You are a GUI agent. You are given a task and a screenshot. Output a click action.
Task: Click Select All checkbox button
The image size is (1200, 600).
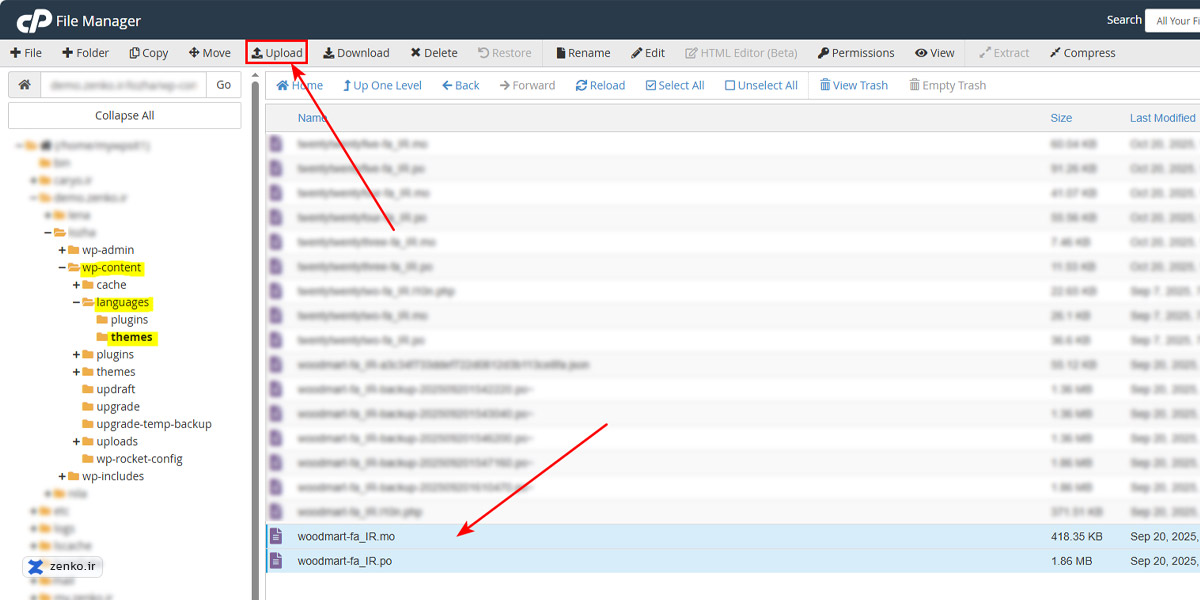point(674,85)
